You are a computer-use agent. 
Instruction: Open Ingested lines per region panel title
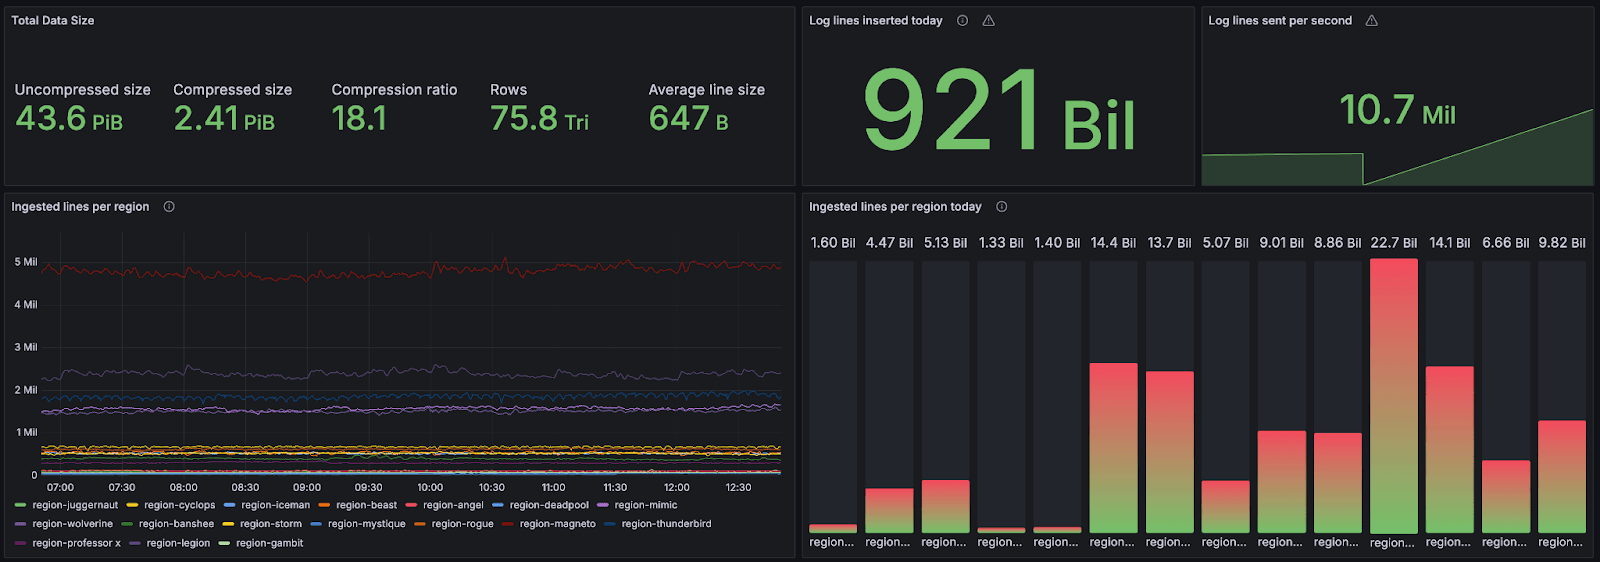point(80,207)
